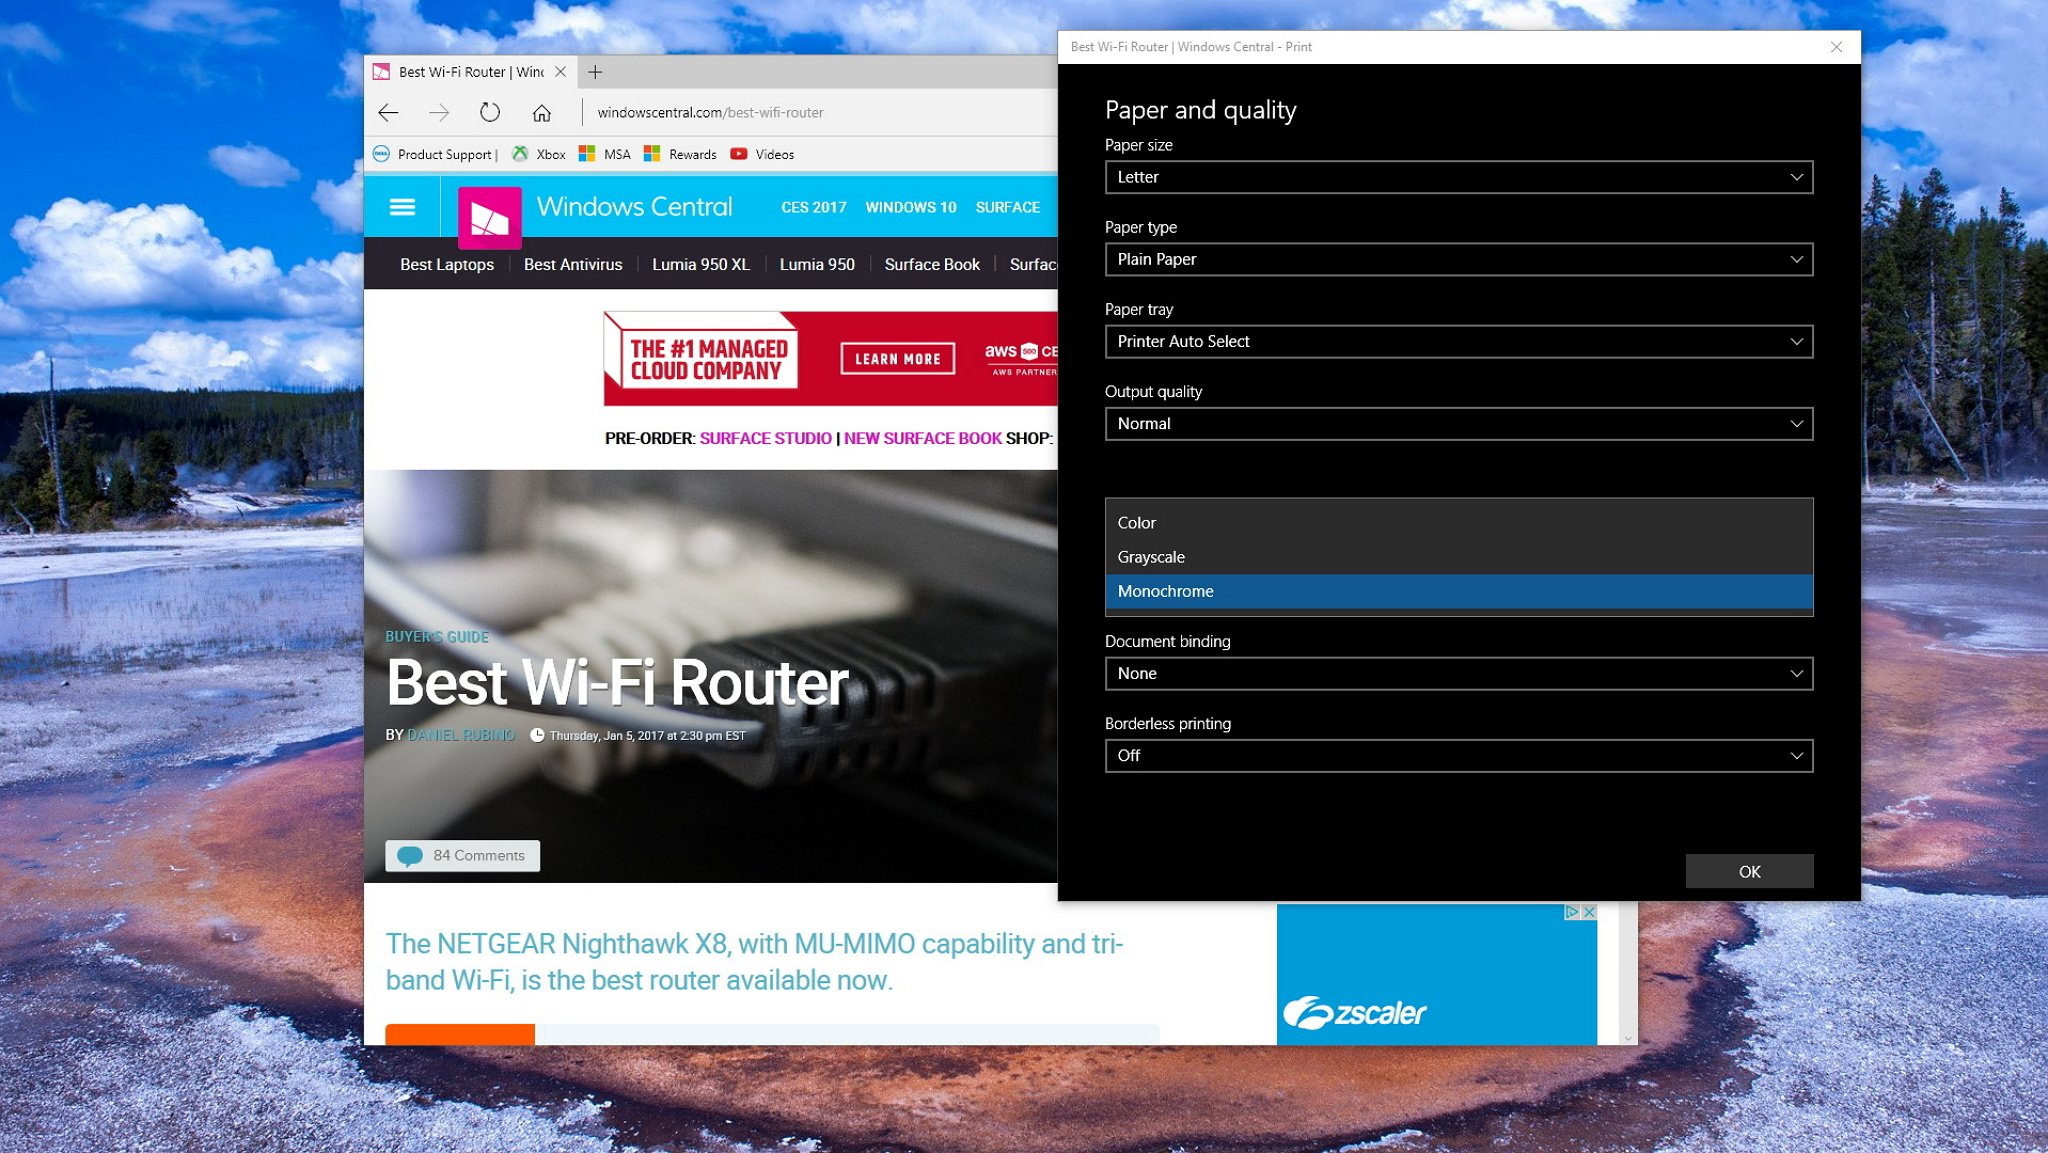2048x1153 pixels.
Task: Click the OK button to confirm print settings
Action: (1748, 870)
